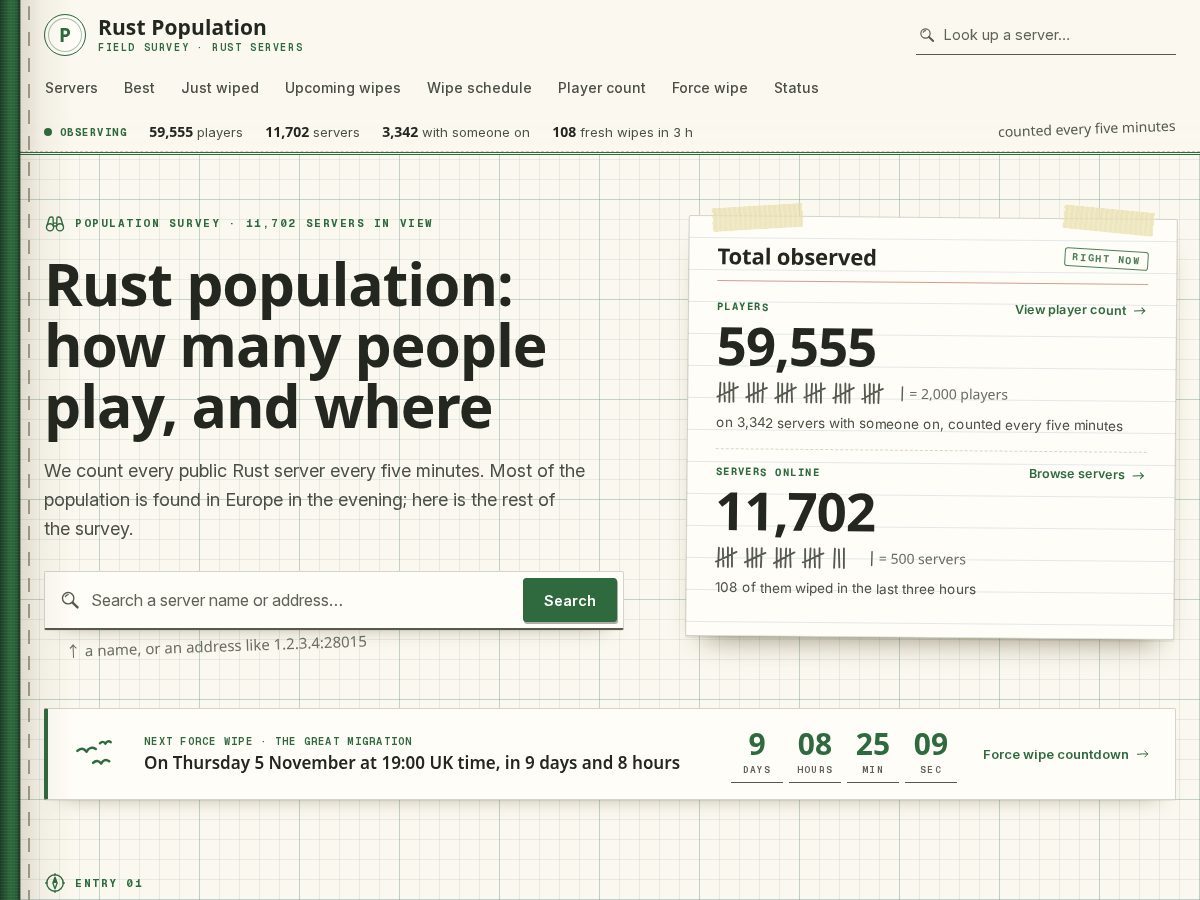Open the Force wipe countdown link
The image size is (1200, 900).
coord(1066,754)
